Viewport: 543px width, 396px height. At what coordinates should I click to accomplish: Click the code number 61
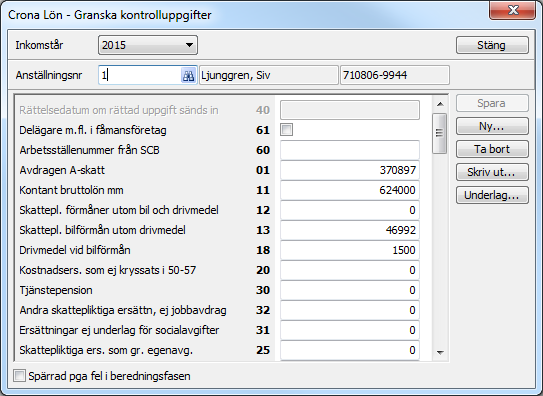pos(263,130)
